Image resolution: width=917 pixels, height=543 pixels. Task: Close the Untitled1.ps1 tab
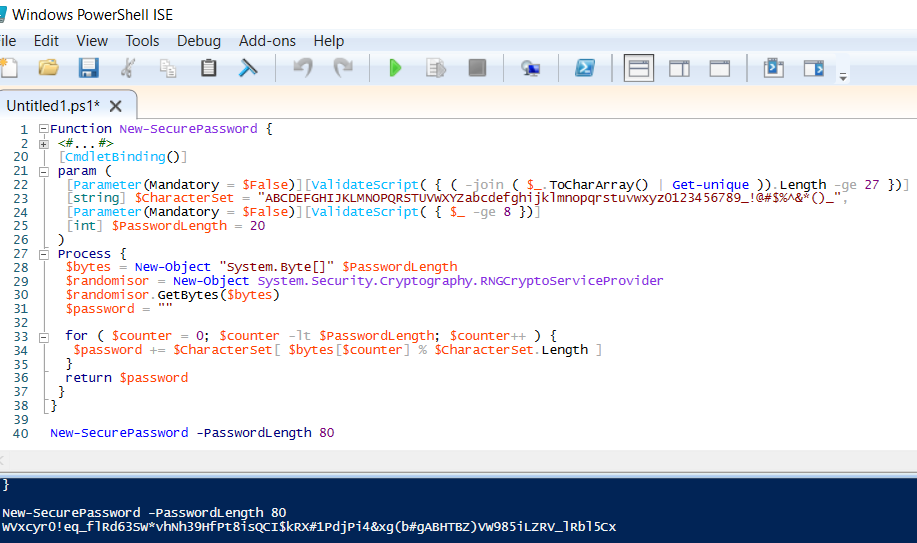(116, 106)
